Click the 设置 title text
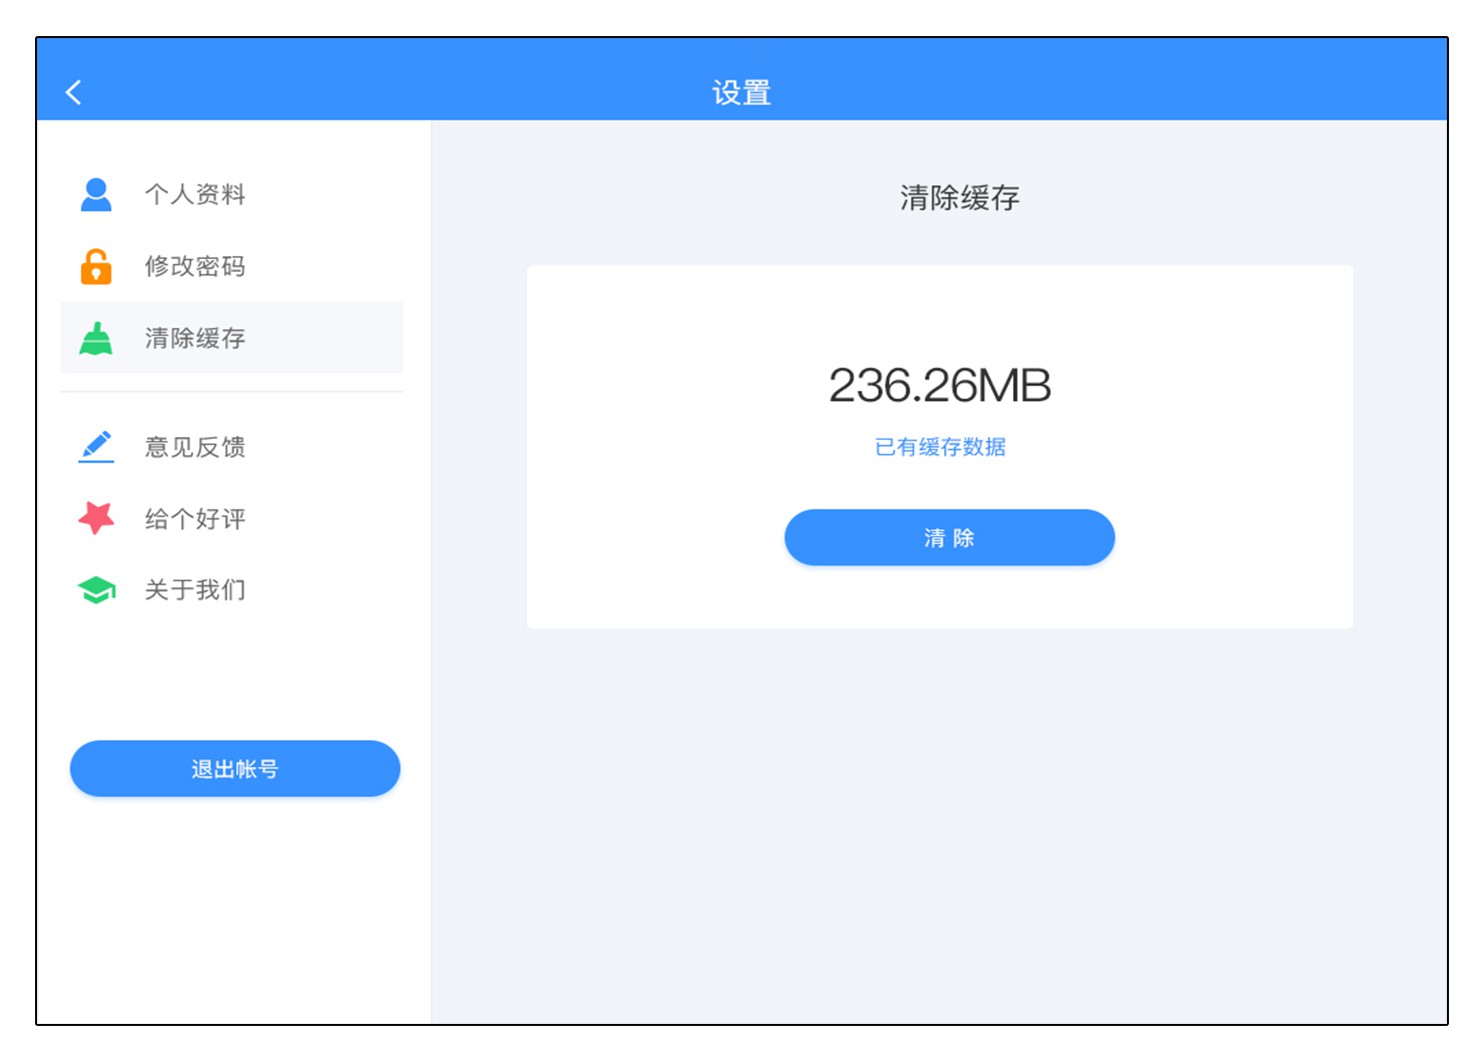Image resolution: width=1484 pixels, height=1061 pixels. point(742,93)
